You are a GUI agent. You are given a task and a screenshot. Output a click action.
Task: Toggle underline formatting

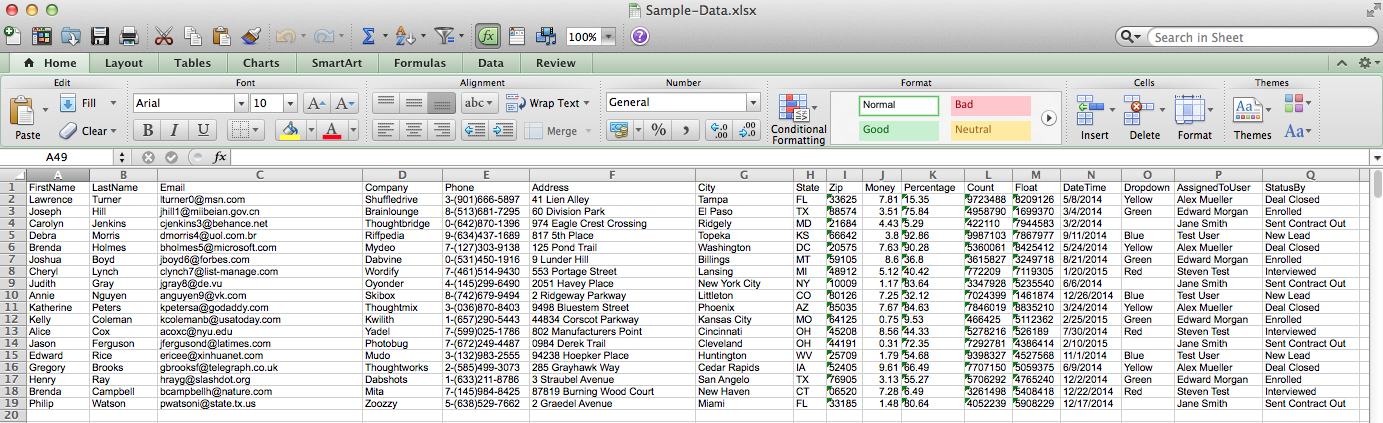click(204, 129)
